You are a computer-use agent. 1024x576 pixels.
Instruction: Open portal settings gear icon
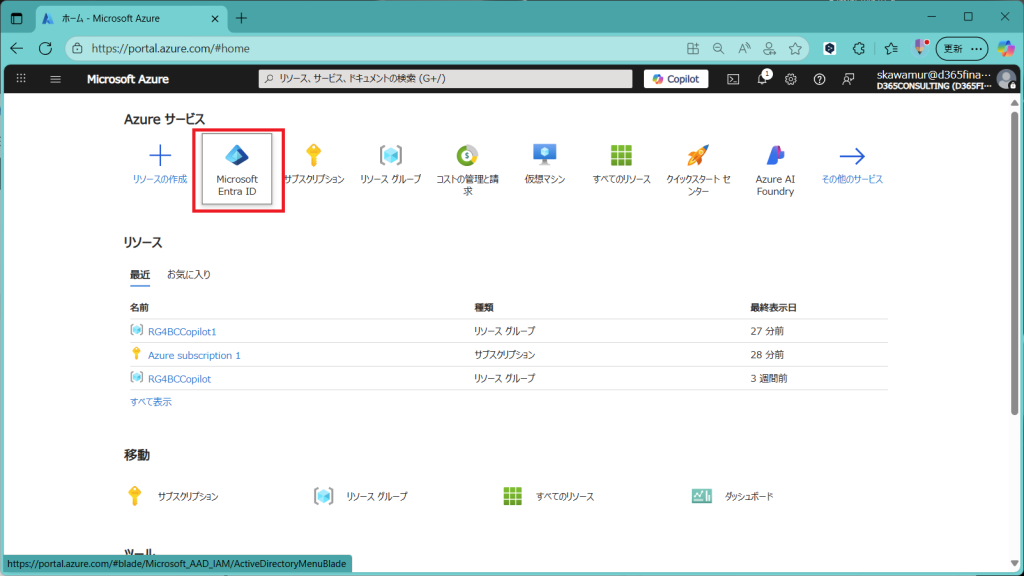[791, 79]
